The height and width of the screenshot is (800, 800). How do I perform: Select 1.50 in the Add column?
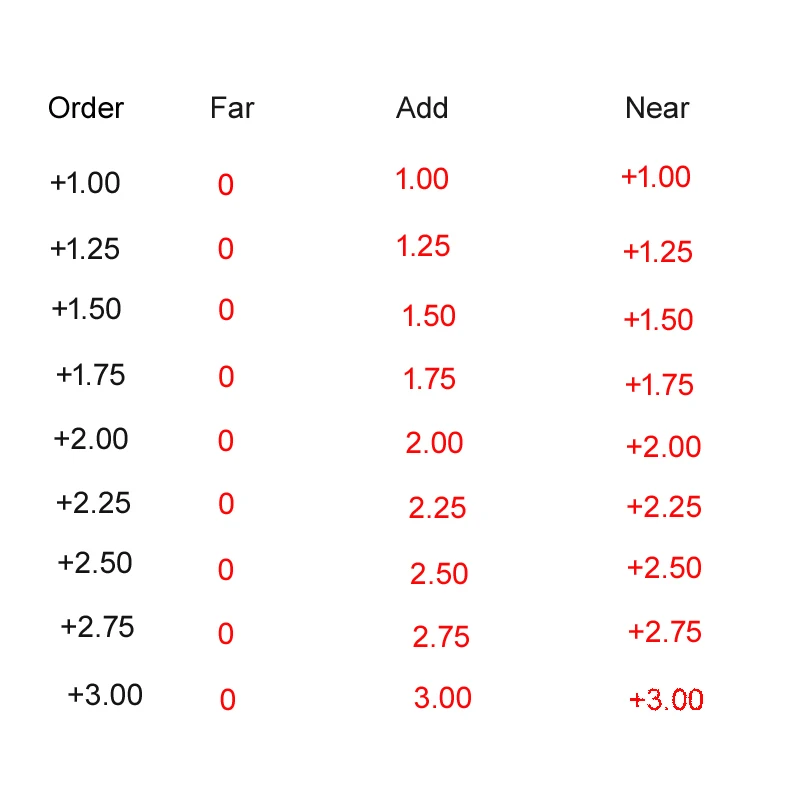tap(429, 316)
